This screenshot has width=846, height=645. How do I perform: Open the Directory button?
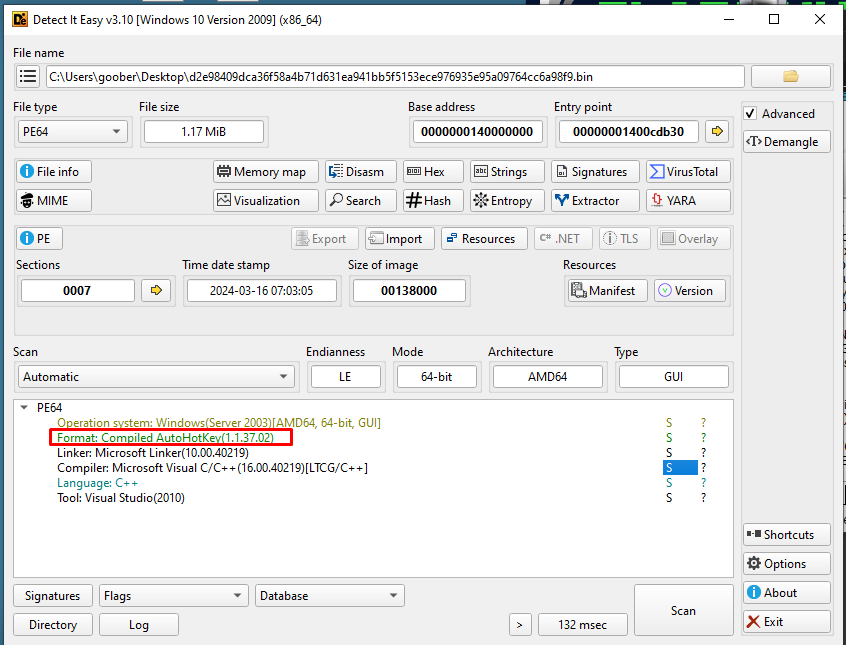tap(52, 624)
